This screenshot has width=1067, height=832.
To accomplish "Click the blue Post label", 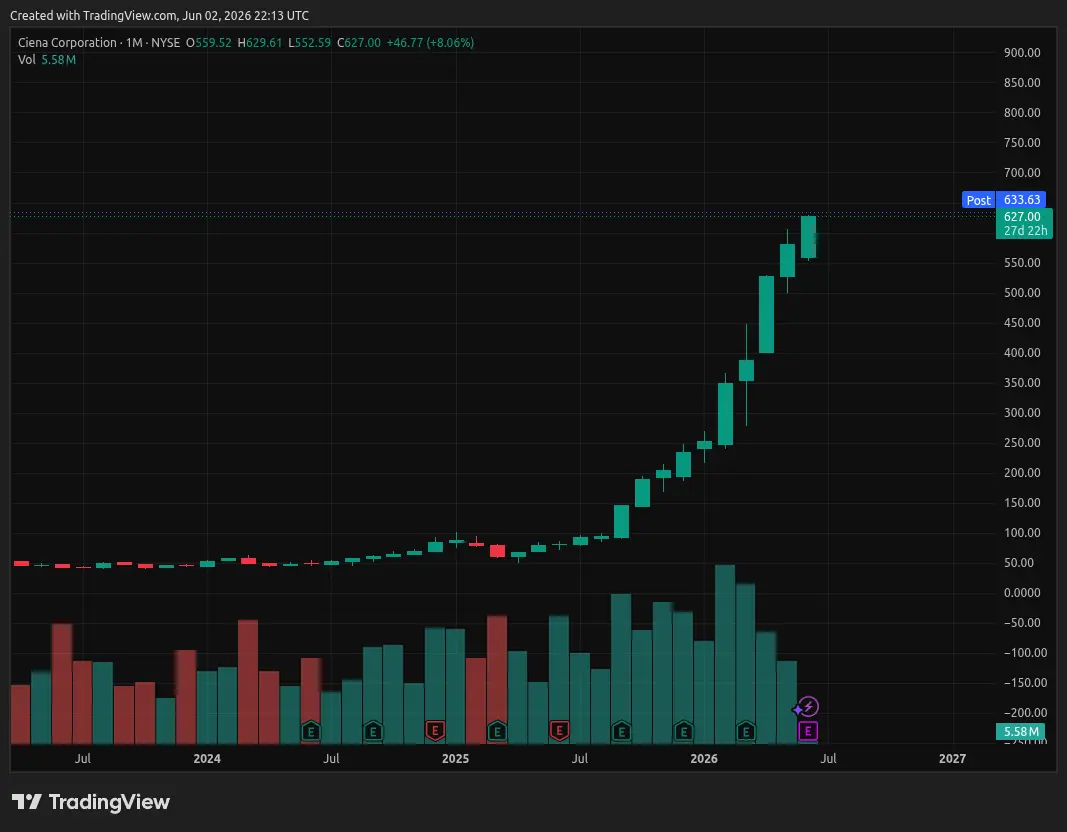I will click(979, 200).
